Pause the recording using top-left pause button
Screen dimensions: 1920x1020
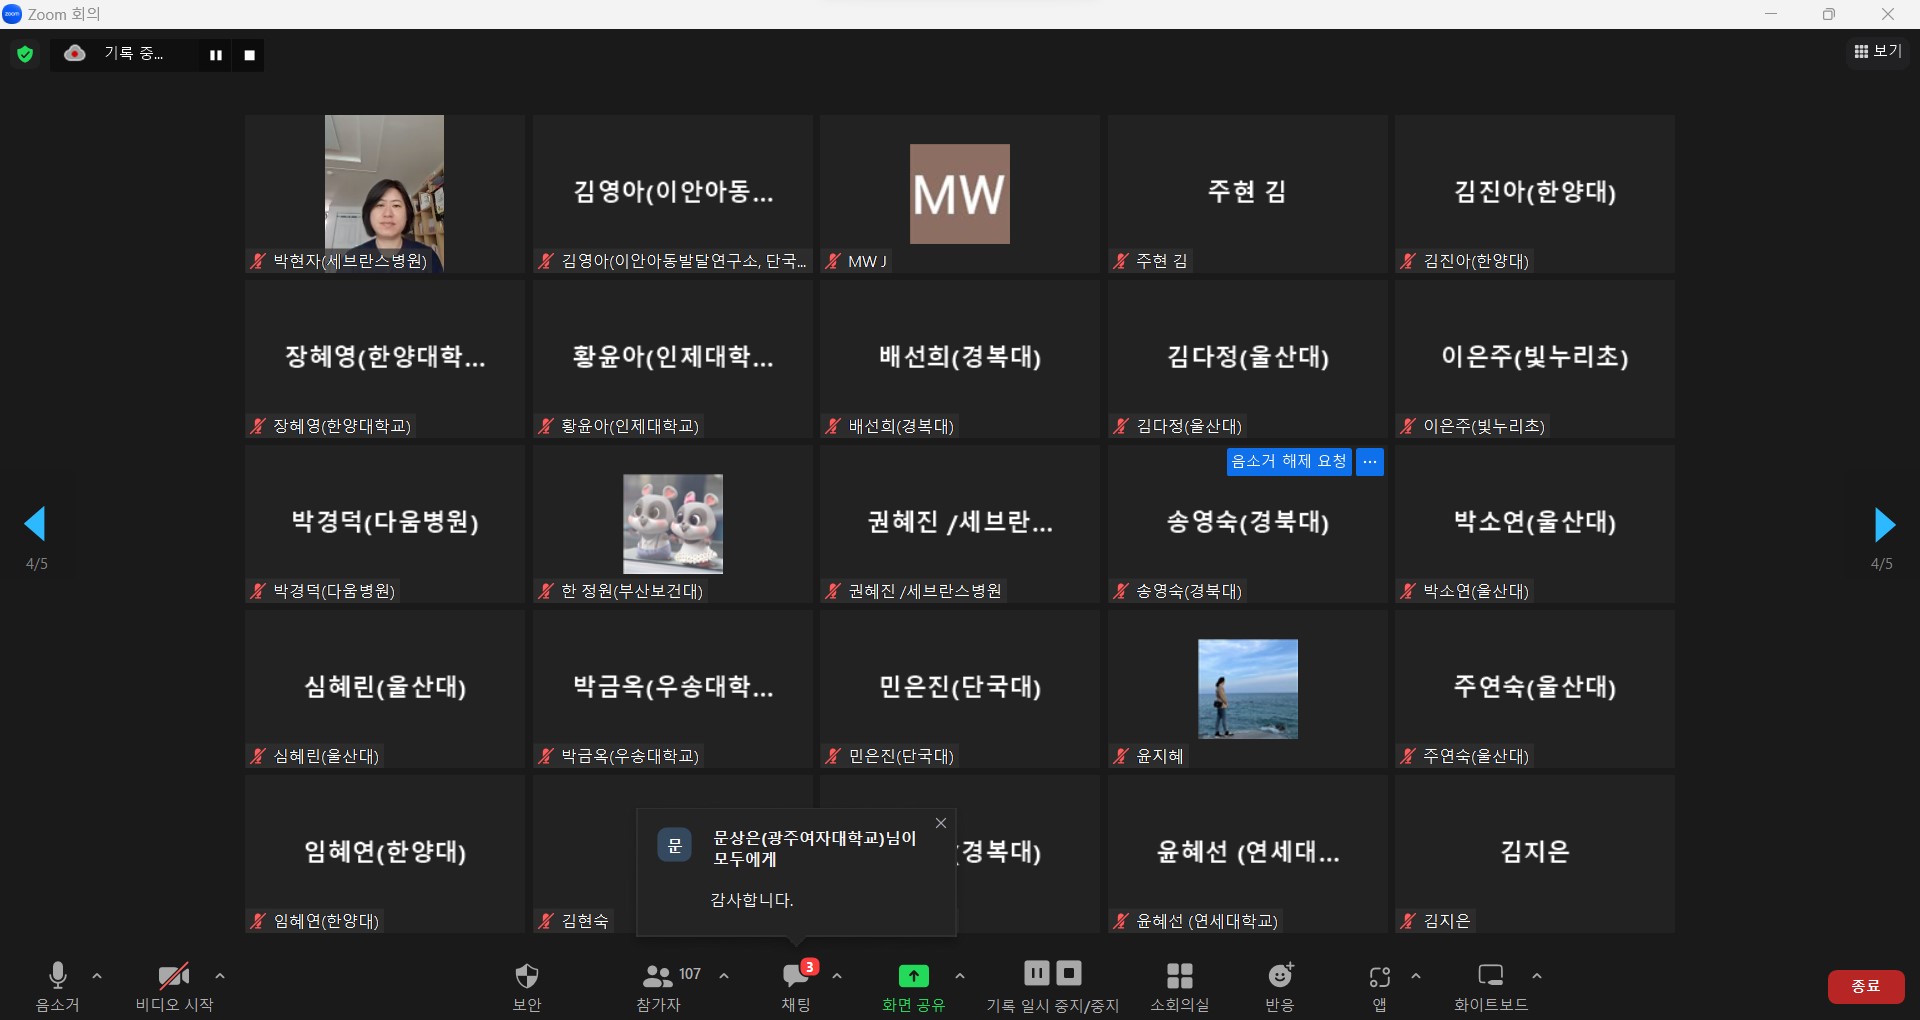pos(216,55)
